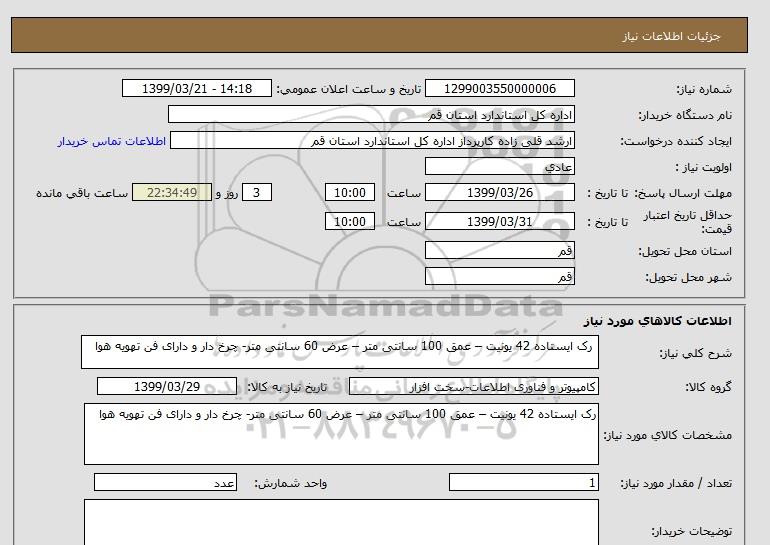770x545 pixels.
Task: Select the اطلاعات کالاهای مورد نیاز section heading
Action: [x=658, y=321]
